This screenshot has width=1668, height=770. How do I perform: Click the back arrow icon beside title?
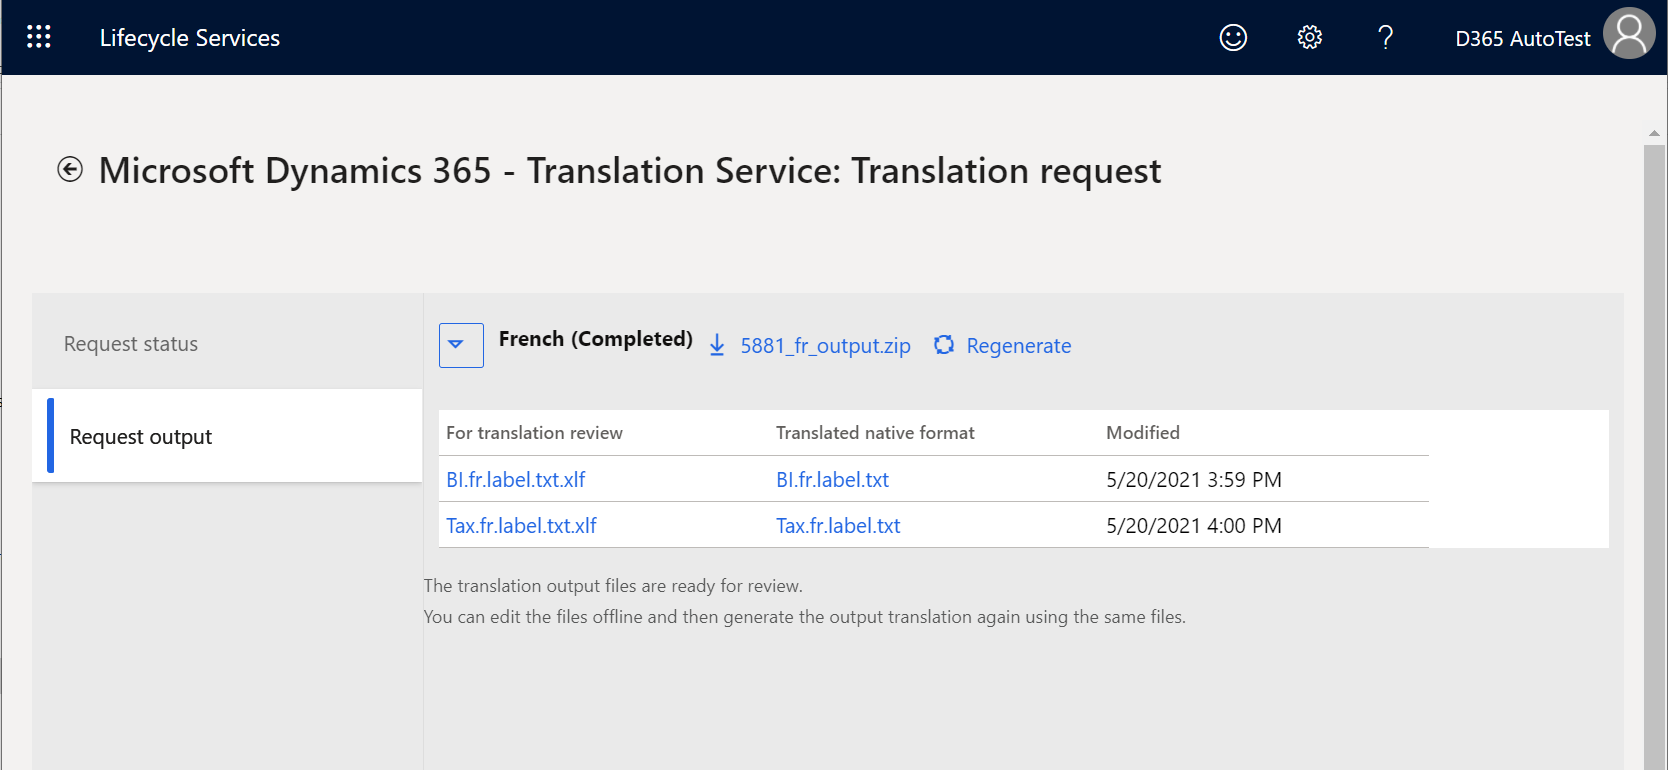click(70, 170)
